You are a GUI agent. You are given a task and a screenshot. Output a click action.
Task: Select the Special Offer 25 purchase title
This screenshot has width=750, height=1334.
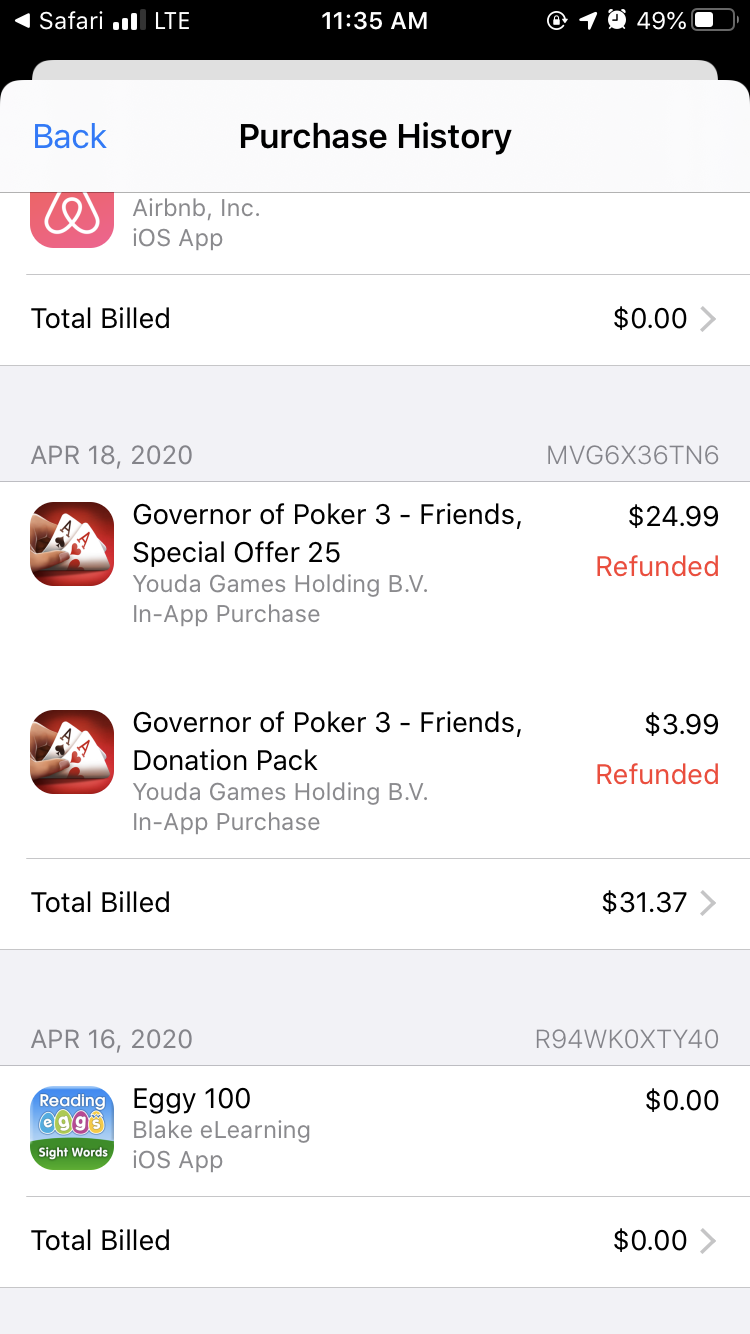click(327, 533)
